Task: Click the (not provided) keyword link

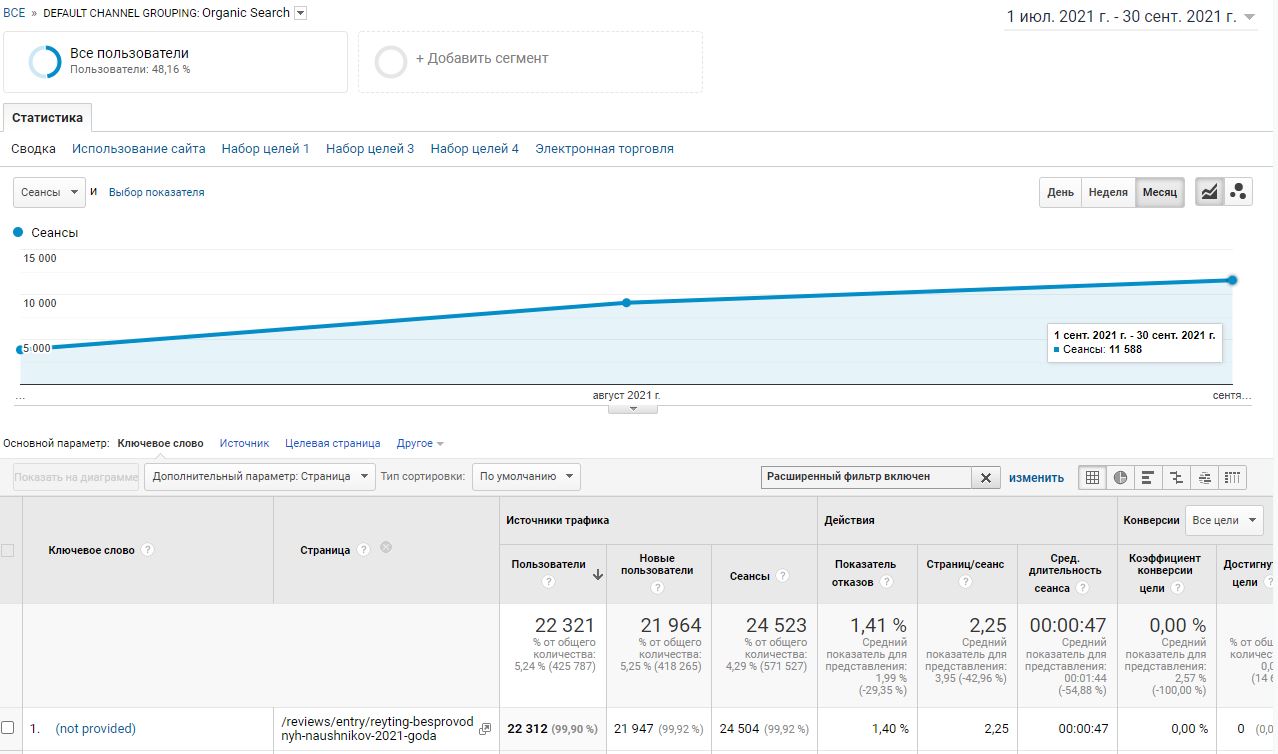Action: click(95, 729)
